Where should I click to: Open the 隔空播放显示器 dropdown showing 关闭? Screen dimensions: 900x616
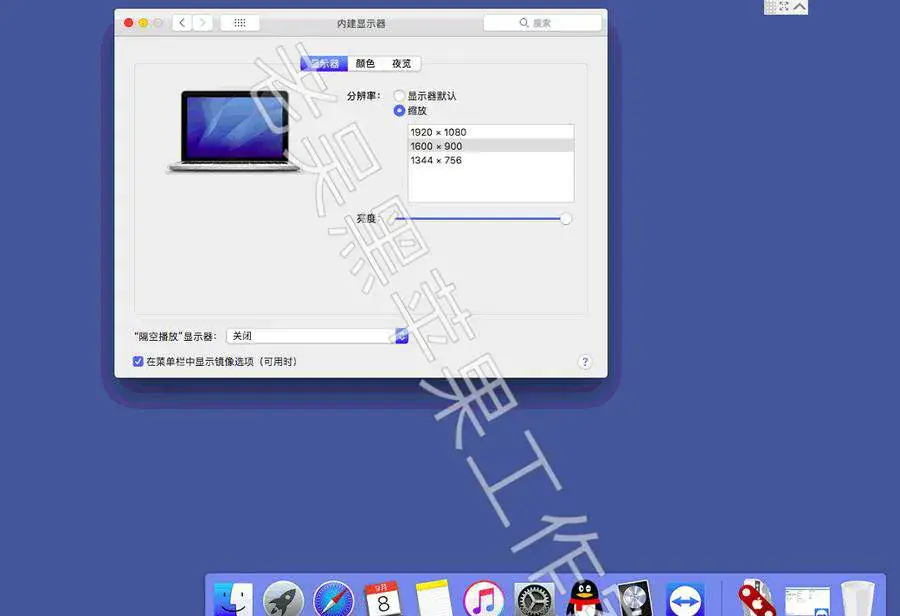317,336
